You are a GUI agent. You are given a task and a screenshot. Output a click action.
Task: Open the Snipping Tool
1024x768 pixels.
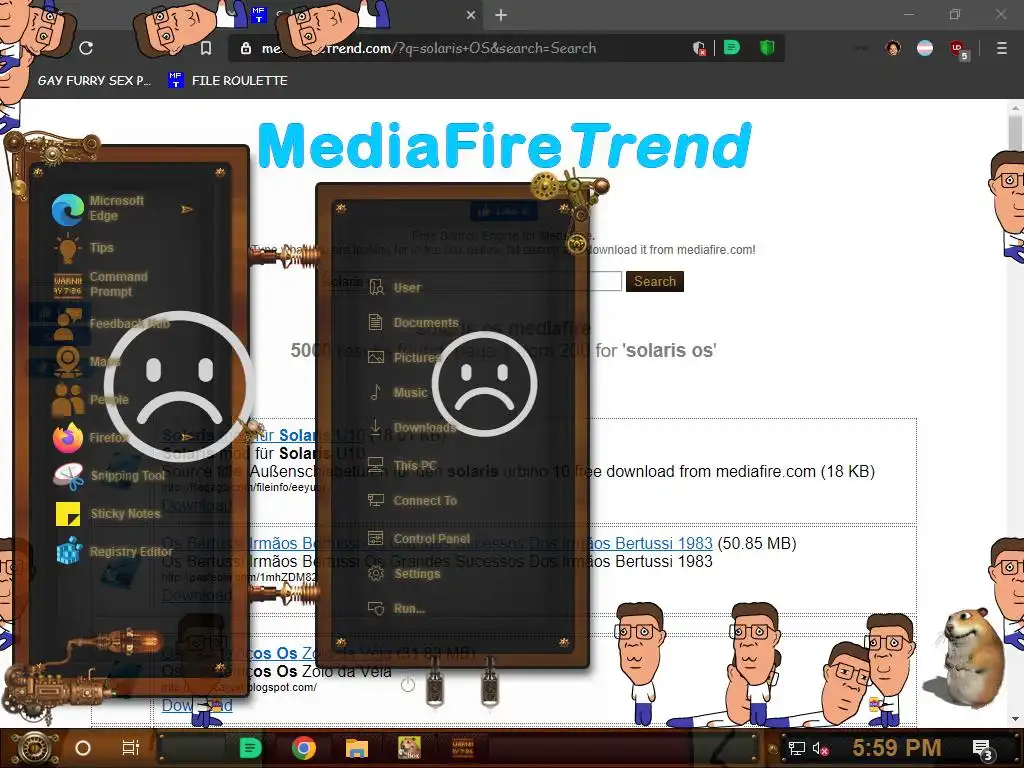109,476
